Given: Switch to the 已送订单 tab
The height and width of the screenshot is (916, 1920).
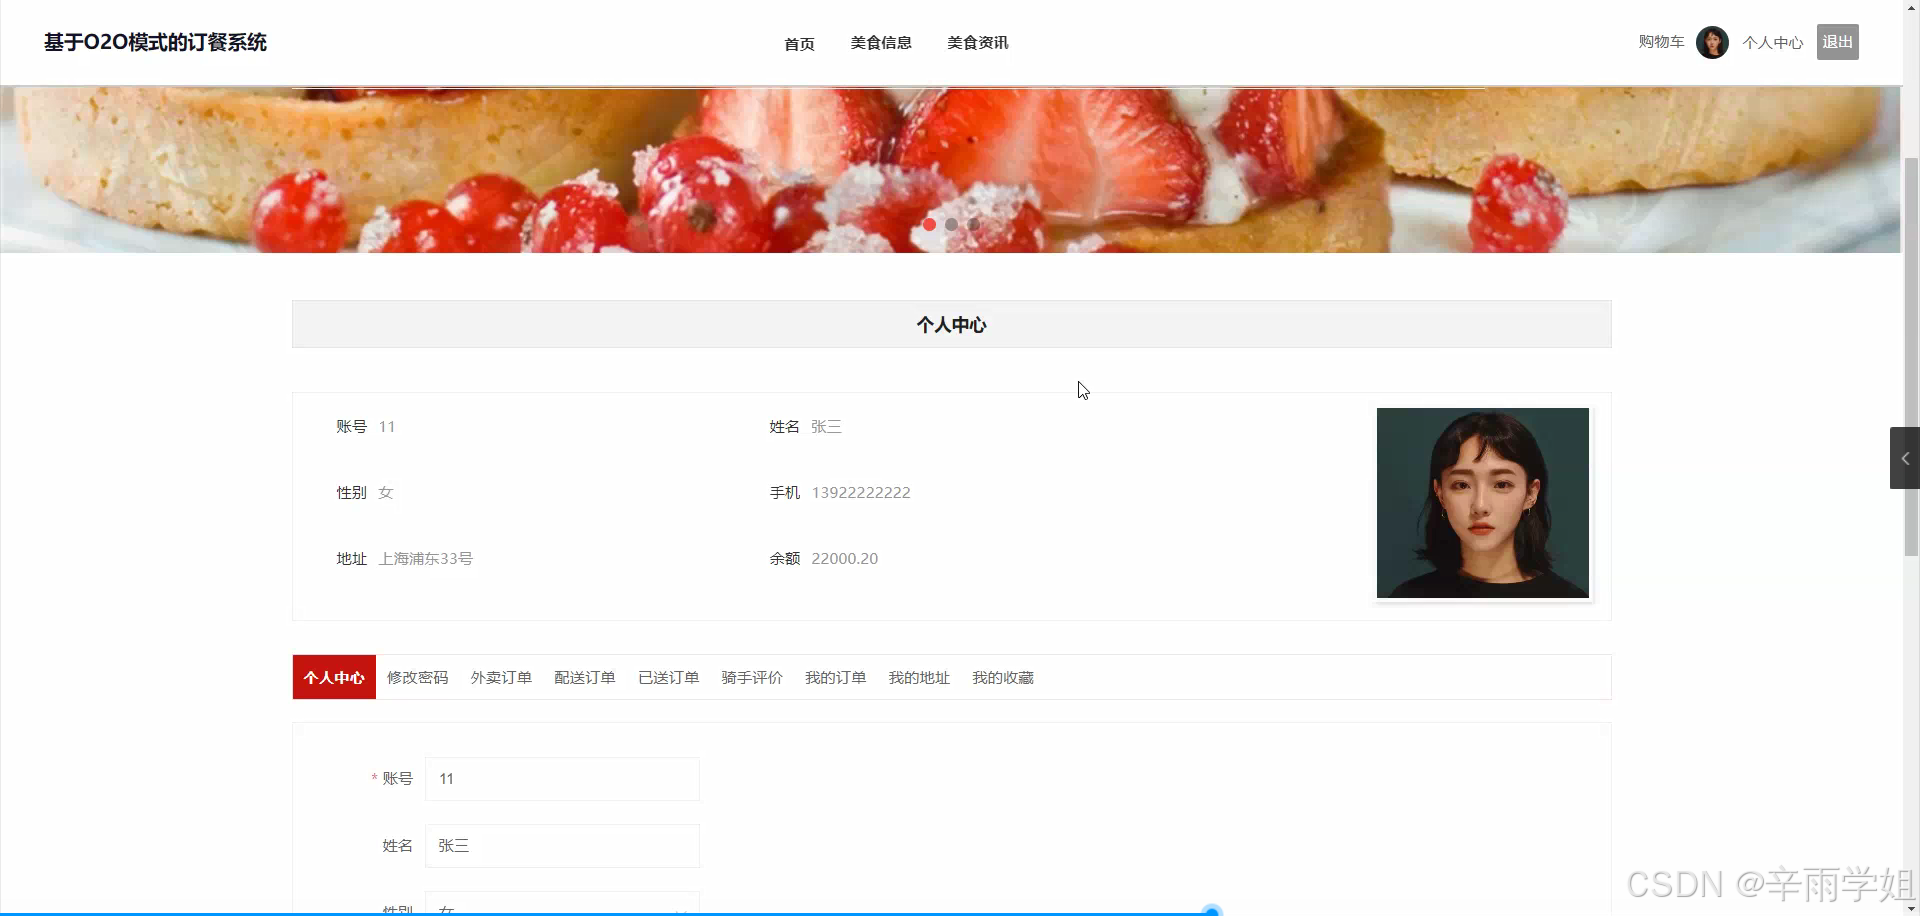Looking at the screenshot, I should click(668, 677).
